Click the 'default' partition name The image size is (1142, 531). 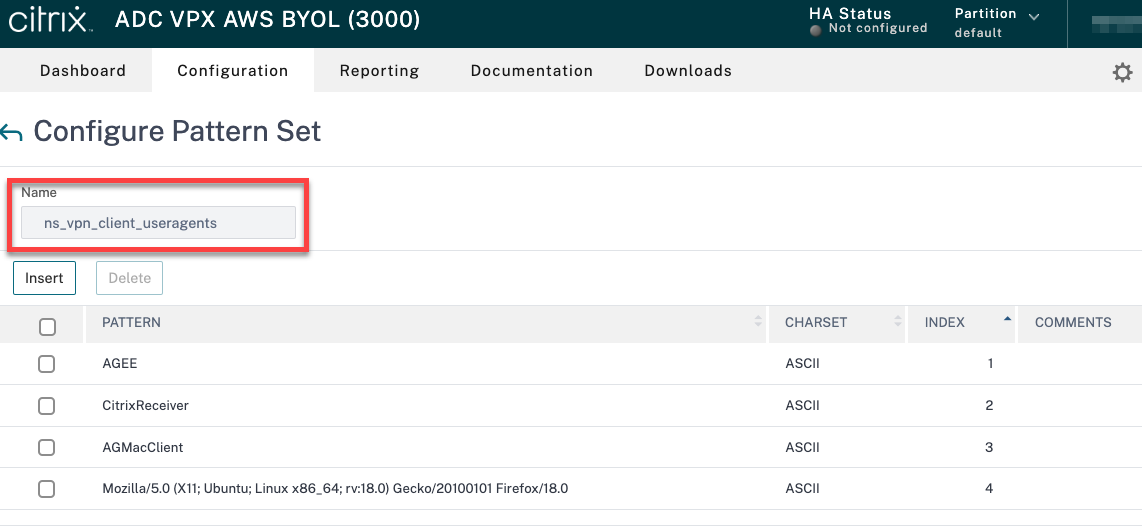pyautogui.click(x=978, y=33)
